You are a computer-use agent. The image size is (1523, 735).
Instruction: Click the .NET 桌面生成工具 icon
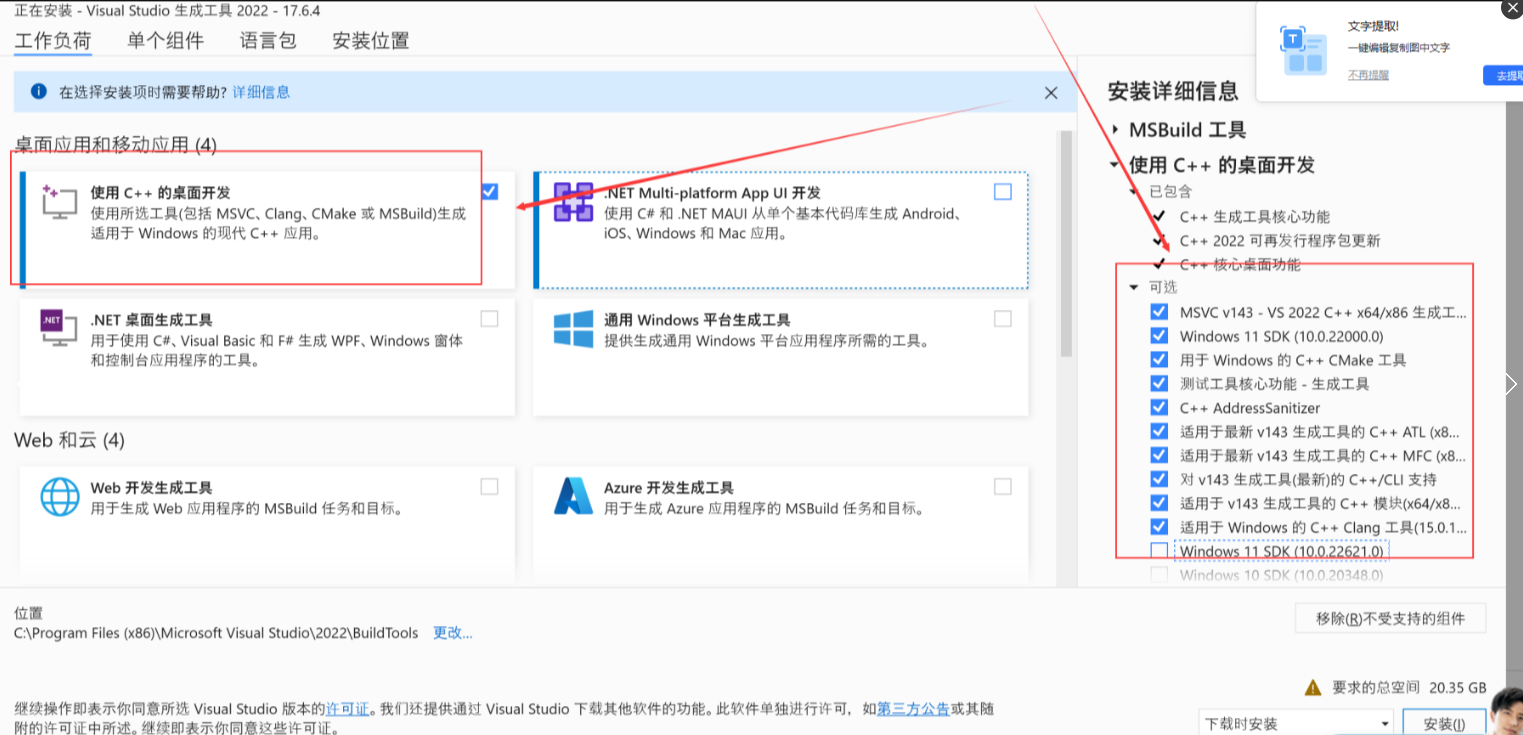59,328
